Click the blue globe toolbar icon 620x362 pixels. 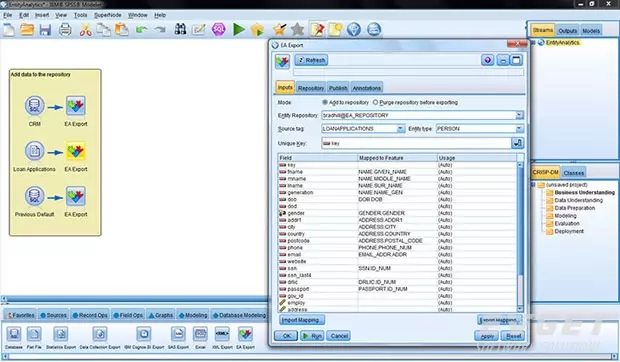click(354, 29)
